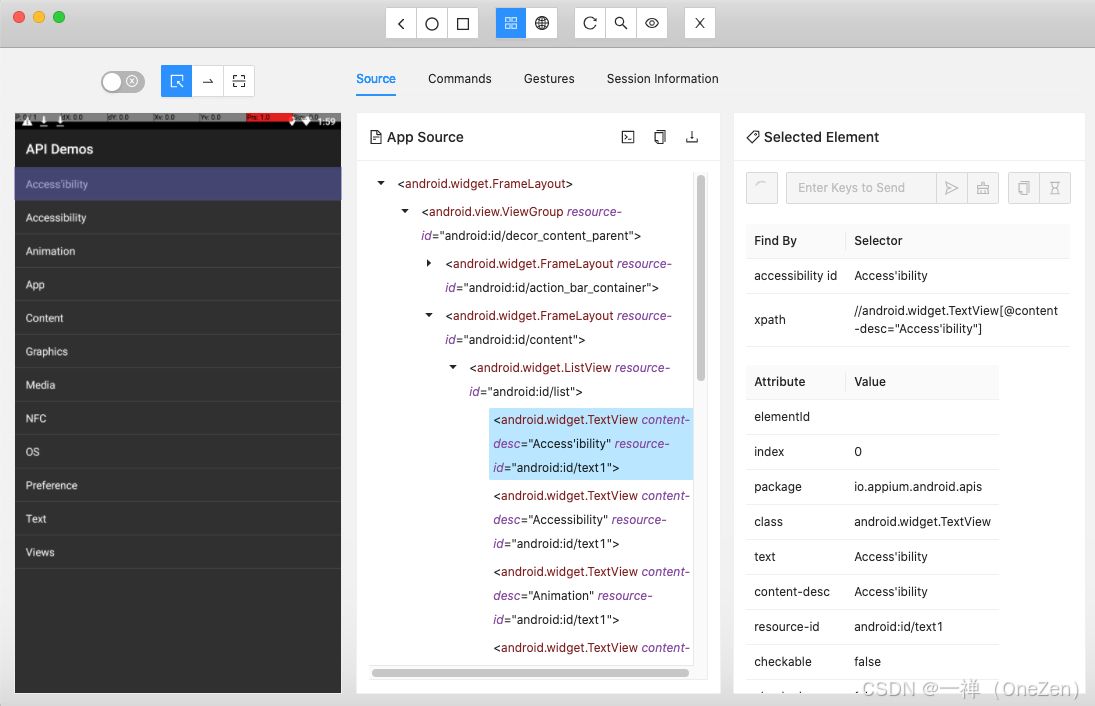Refresh source and screenshot

590,24
